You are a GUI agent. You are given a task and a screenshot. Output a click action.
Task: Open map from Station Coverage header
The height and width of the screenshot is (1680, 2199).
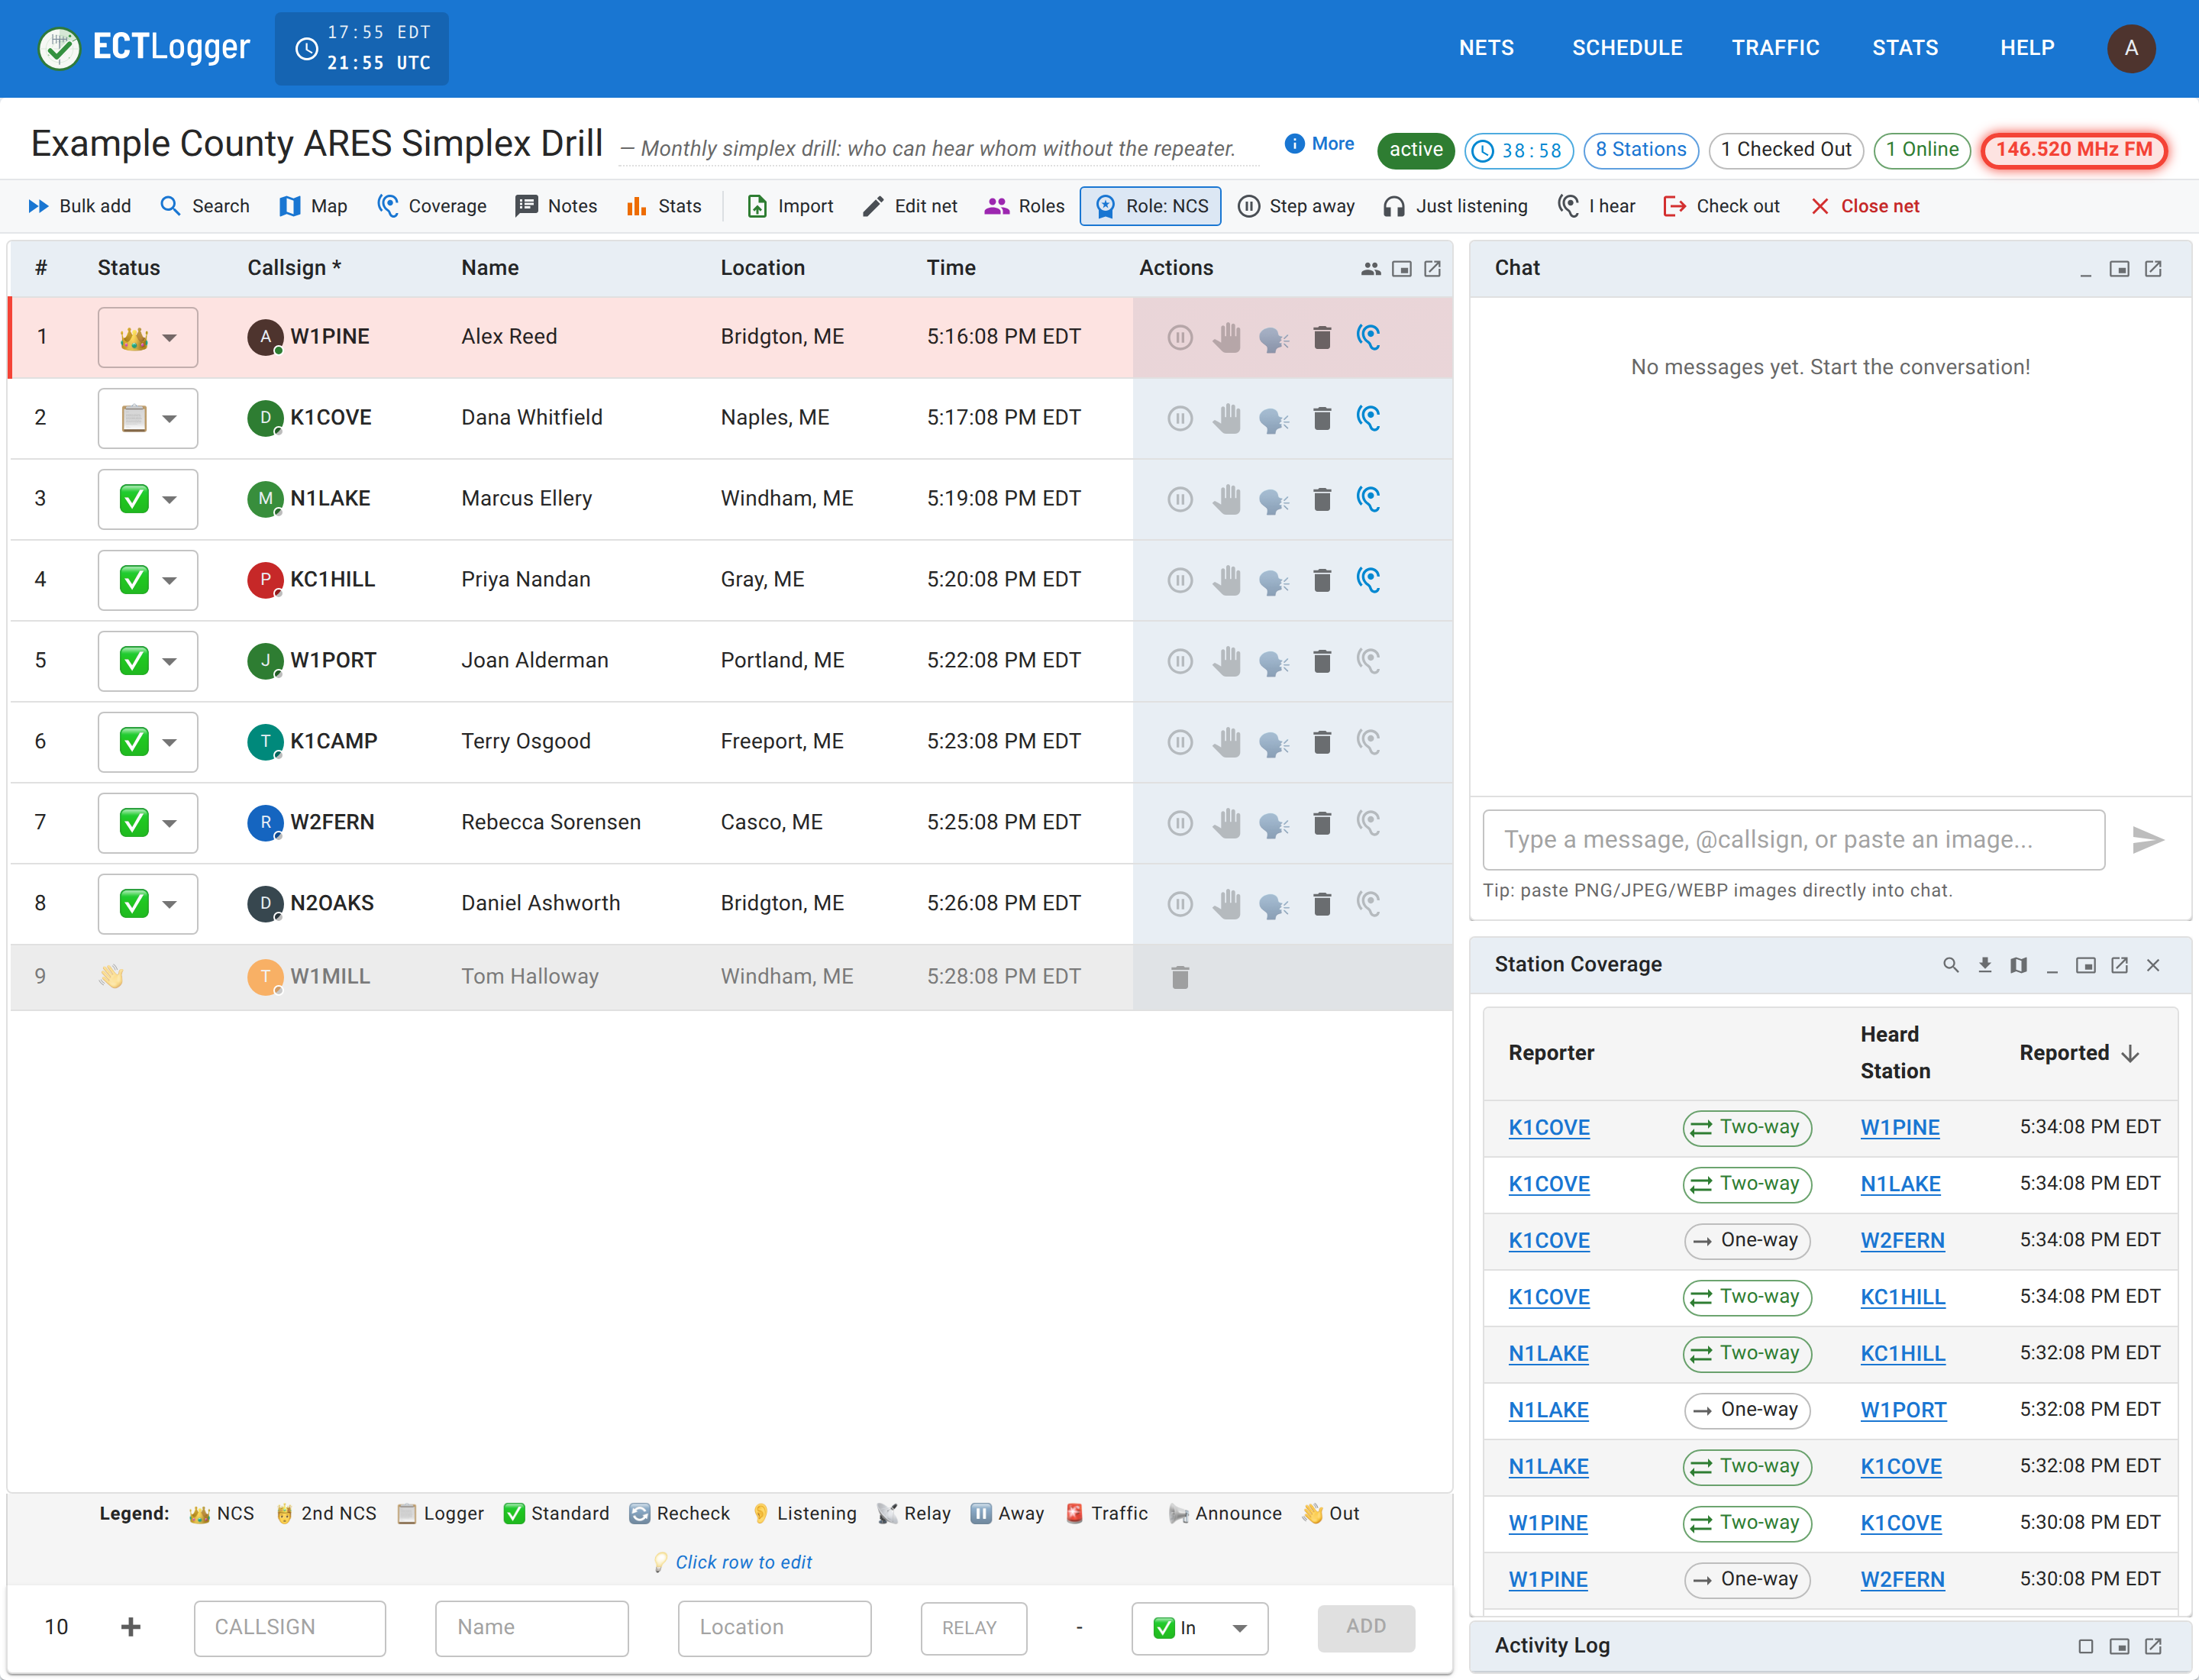click(2018, 965)
